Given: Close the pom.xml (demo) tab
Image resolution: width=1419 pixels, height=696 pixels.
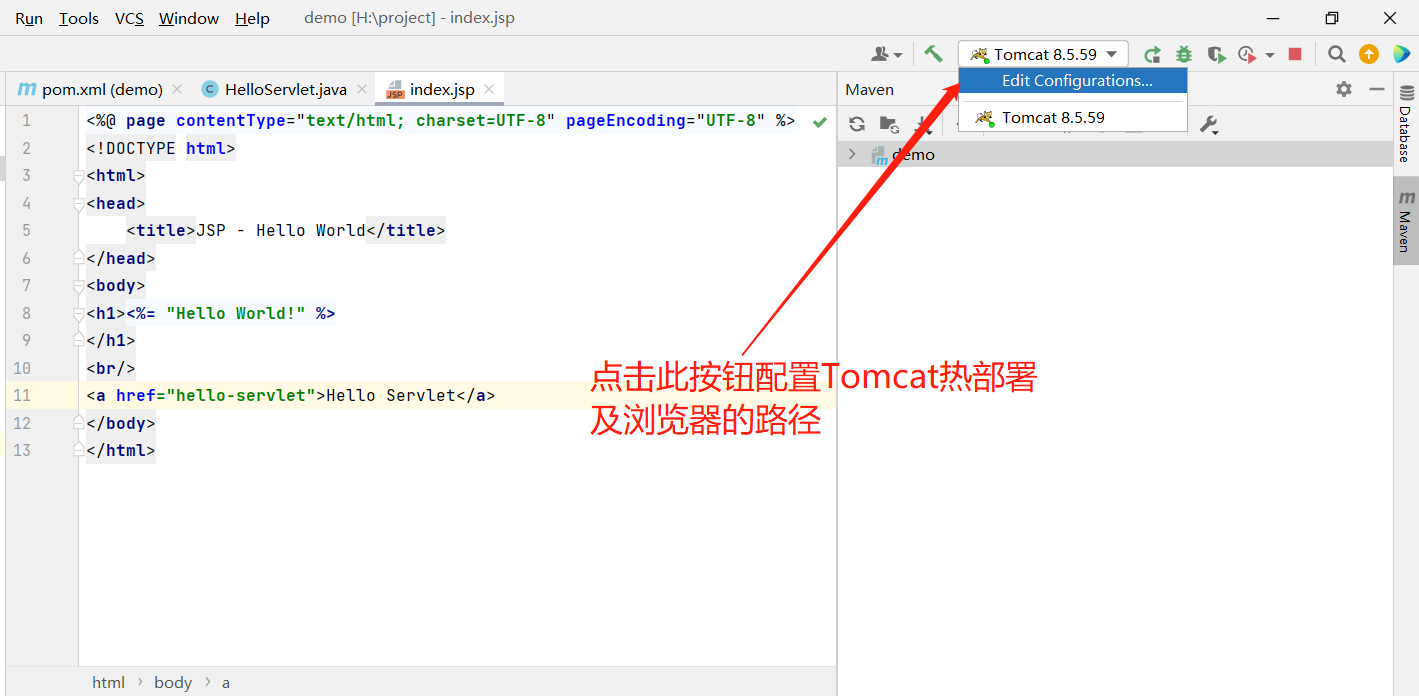Looking at the screenshot, I should [177, 89].
